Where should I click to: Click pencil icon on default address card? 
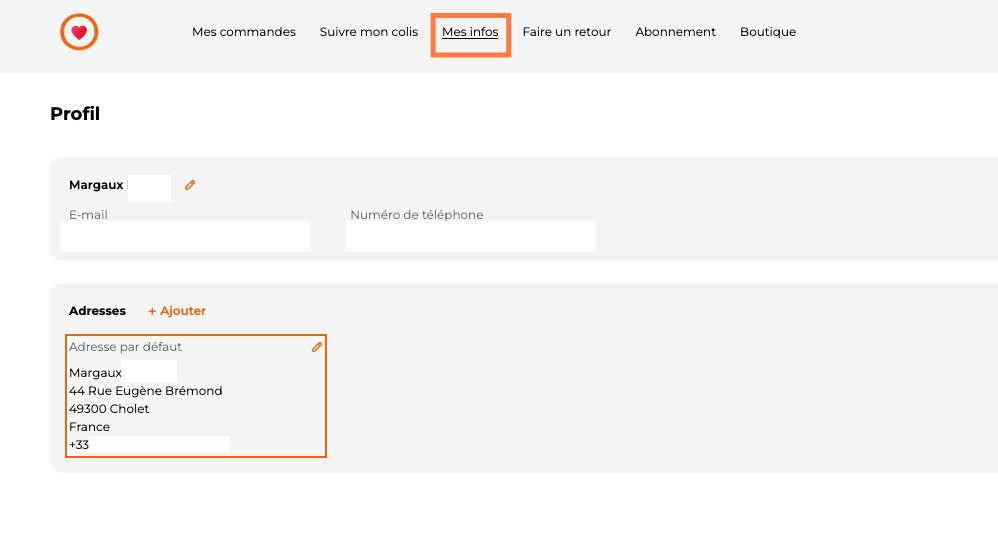317,347
